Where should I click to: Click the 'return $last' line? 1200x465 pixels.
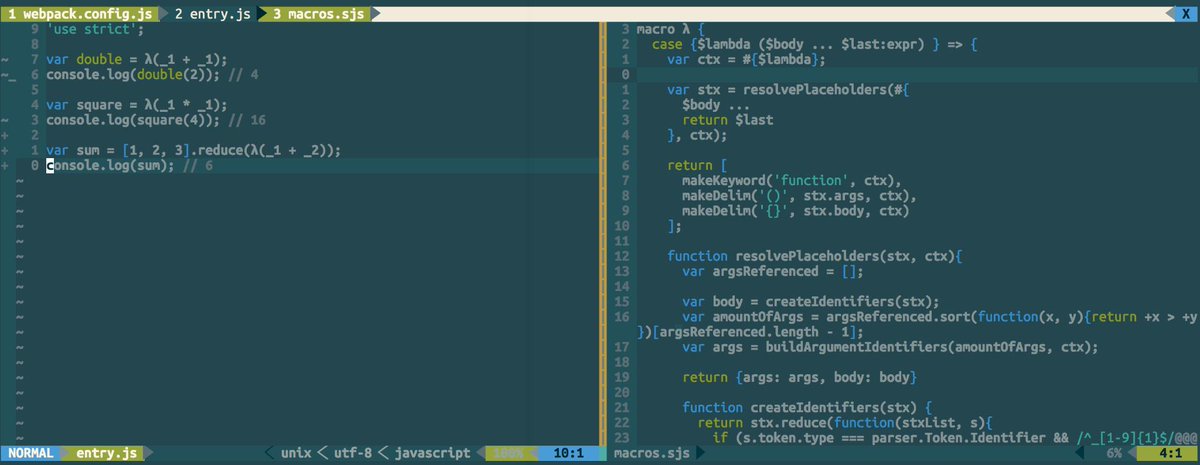click(x=728, y=120)
